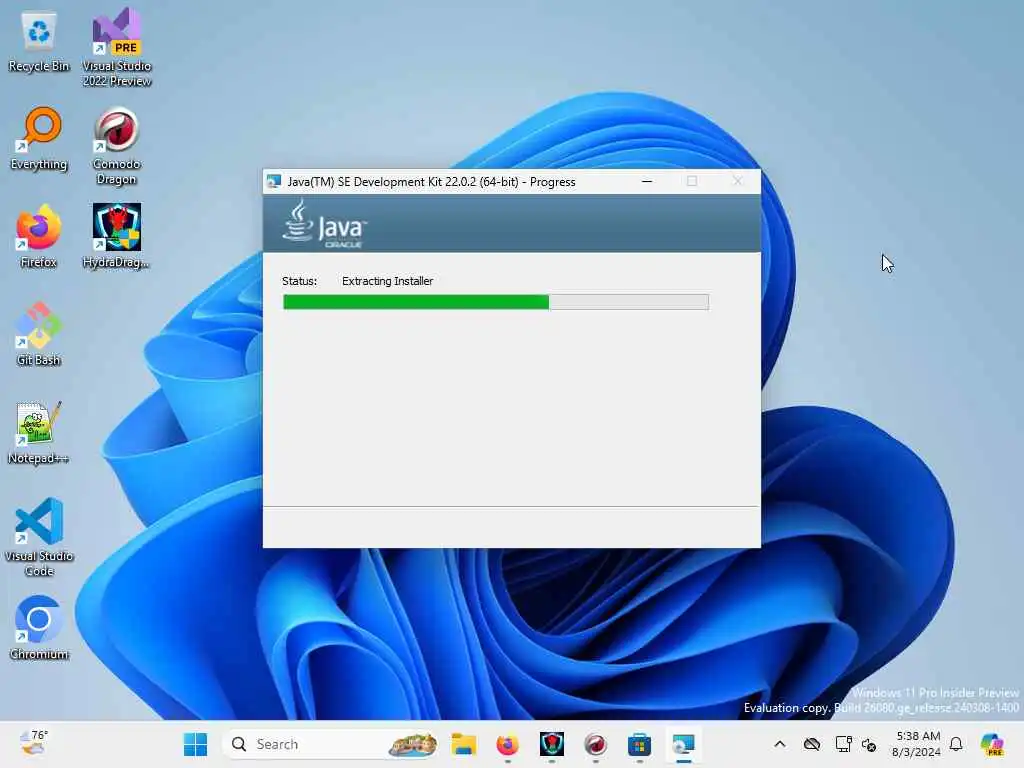The height and width of the screenshot is (768, 1024).
Task: Select the HydraDragon desktop shortcut
Action: click(117, 236)
